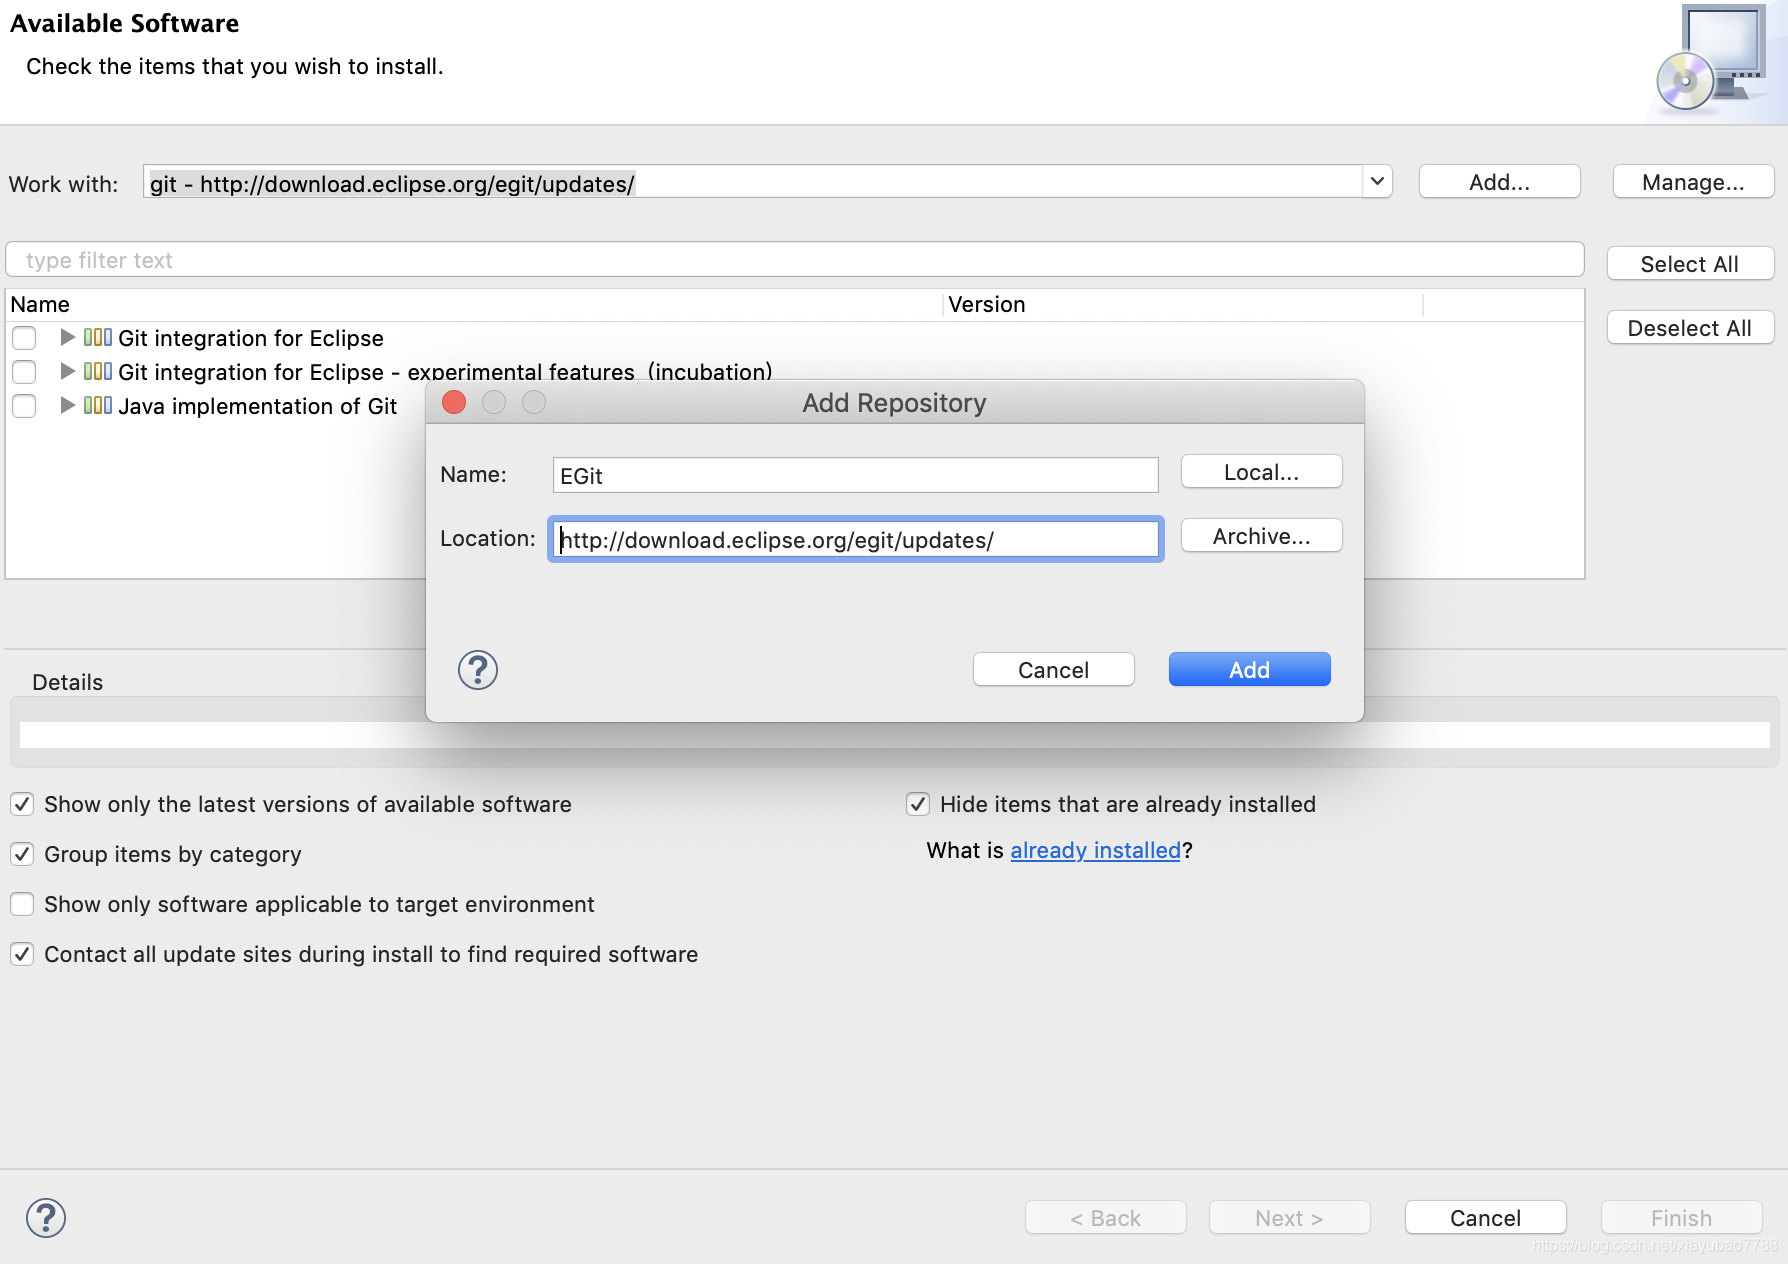Open the Work with dropdown arrow
Image resolution: width=1788 pixels, height=1264 pixels.
[1377, 182]
